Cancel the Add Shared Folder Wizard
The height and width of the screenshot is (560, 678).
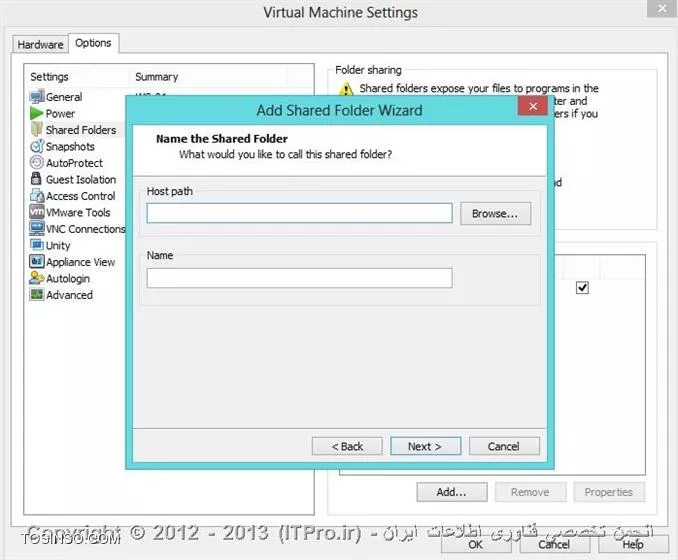504,446
